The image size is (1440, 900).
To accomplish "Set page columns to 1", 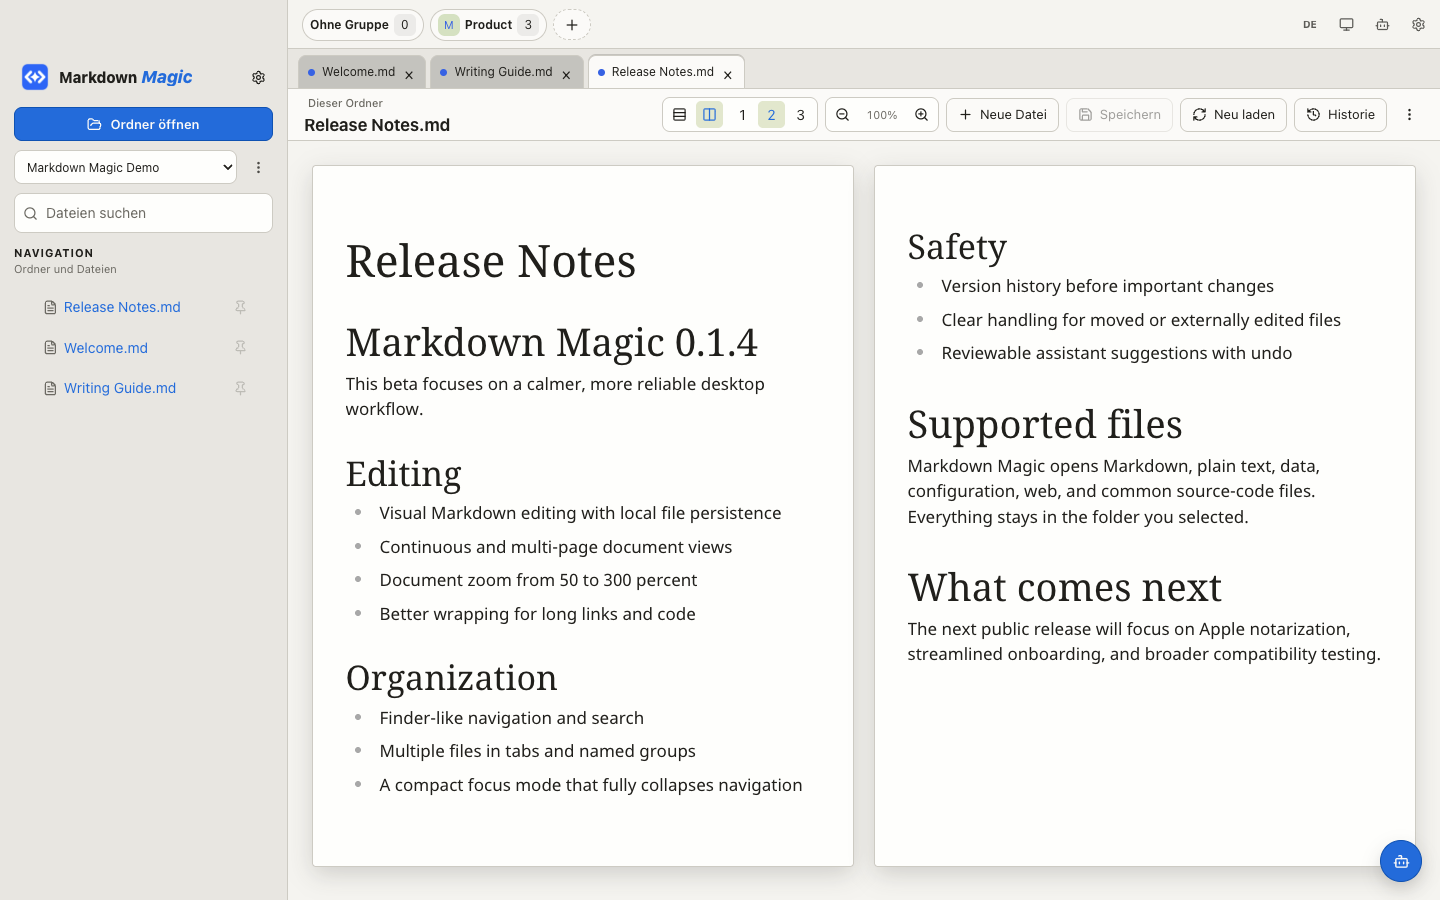I will tap(742, 115).
